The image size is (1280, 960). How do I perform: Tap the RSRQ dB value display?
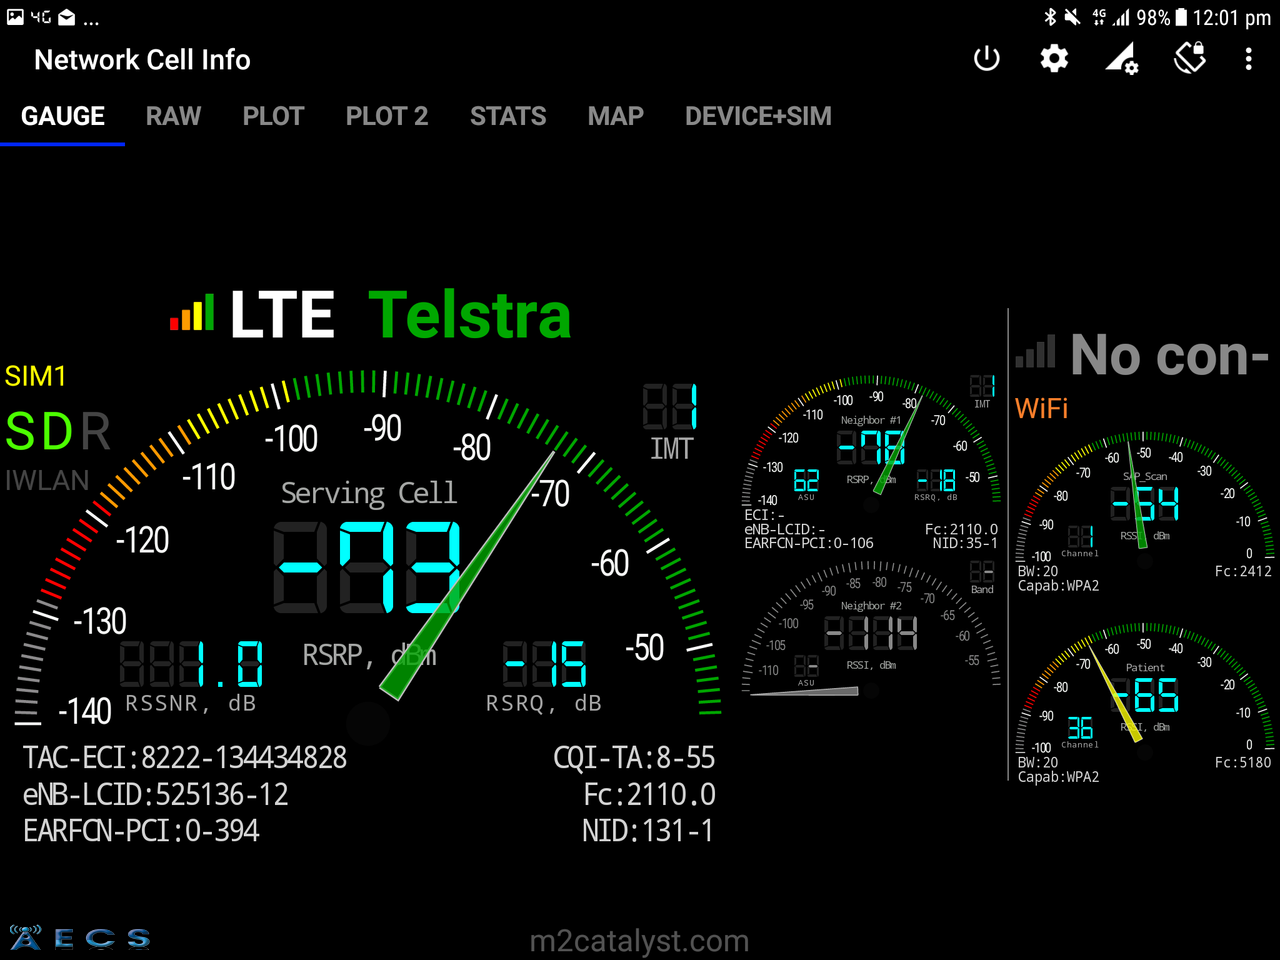pos(544,664)
